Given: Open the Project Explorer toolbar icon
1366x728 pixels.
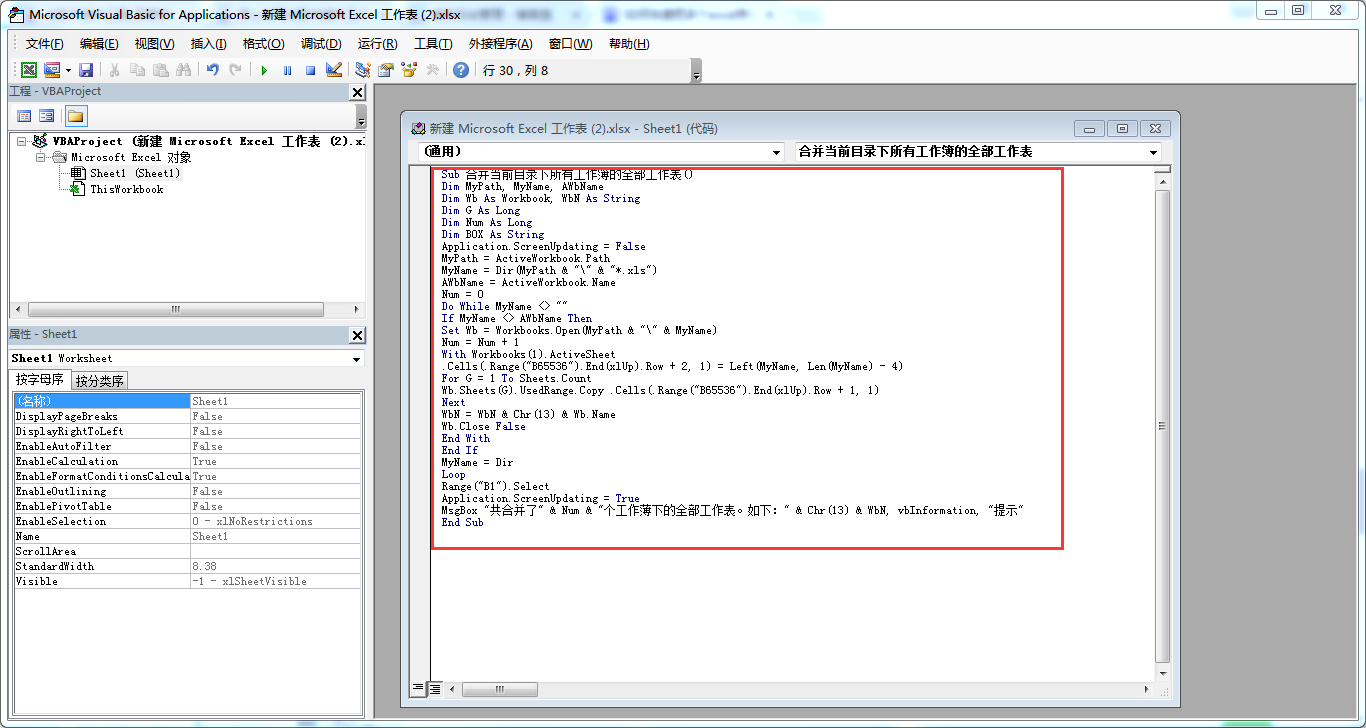Looking at the screenshot, I should pyautogui.click(x=362, y=70).
